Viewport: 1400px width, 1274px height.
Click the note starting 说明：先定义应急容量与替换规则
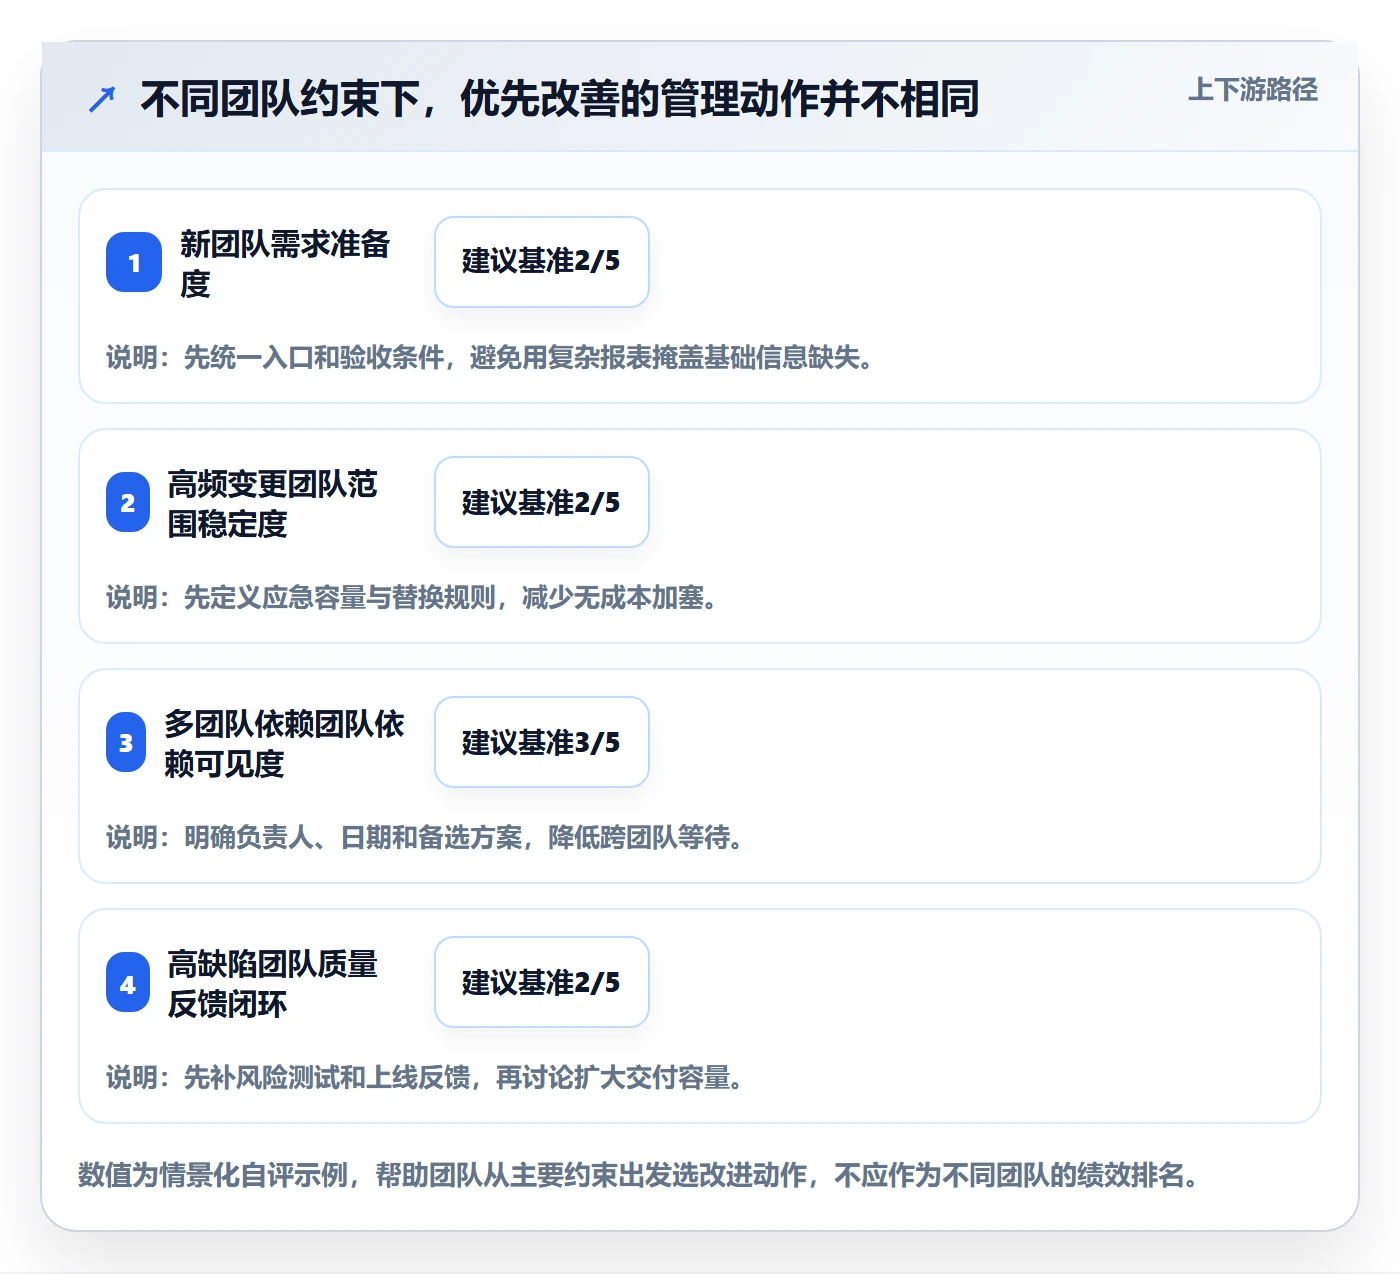pyautogui.click(x=412, y=597)
